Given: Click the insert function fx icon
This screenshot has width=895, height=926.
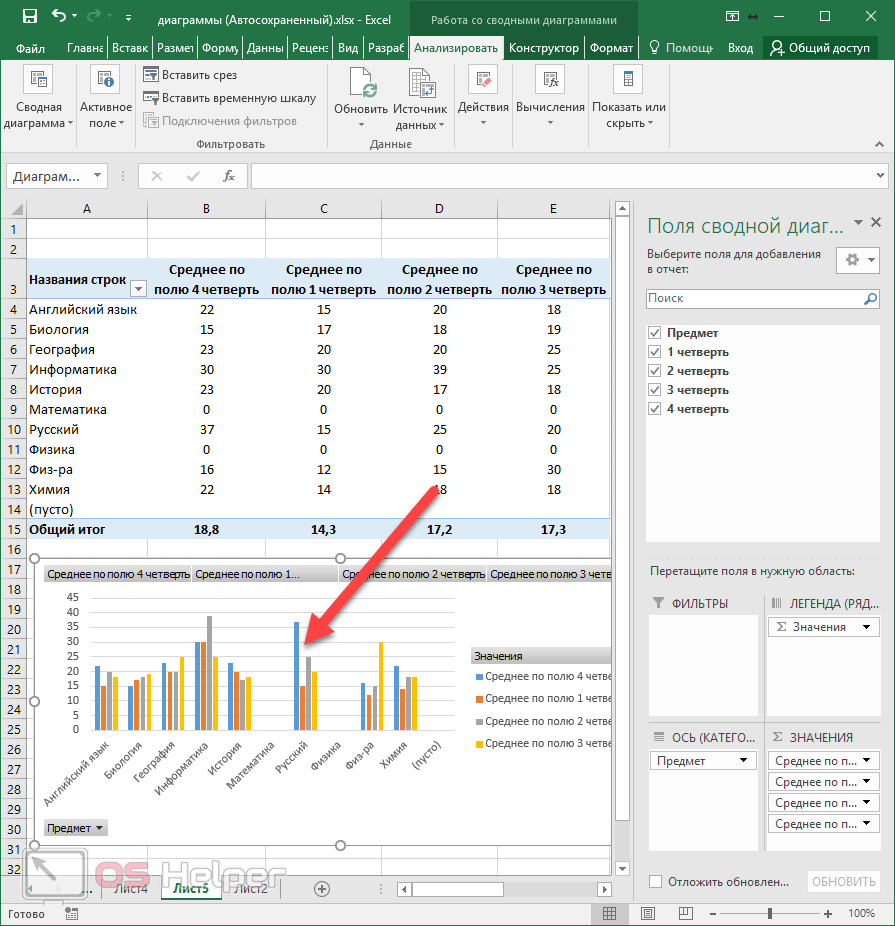Looking at the screenshot, I should coord(229,176).
